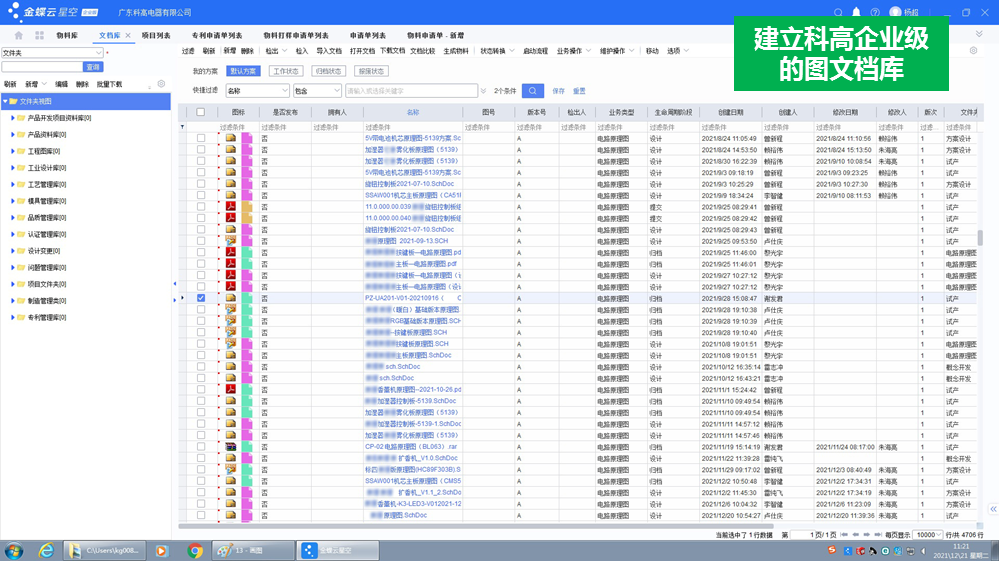This screenshot has height=561, width=999.
Task: Click the vertical scrollbar thumb of table
Action: click(x=980, y=238)
